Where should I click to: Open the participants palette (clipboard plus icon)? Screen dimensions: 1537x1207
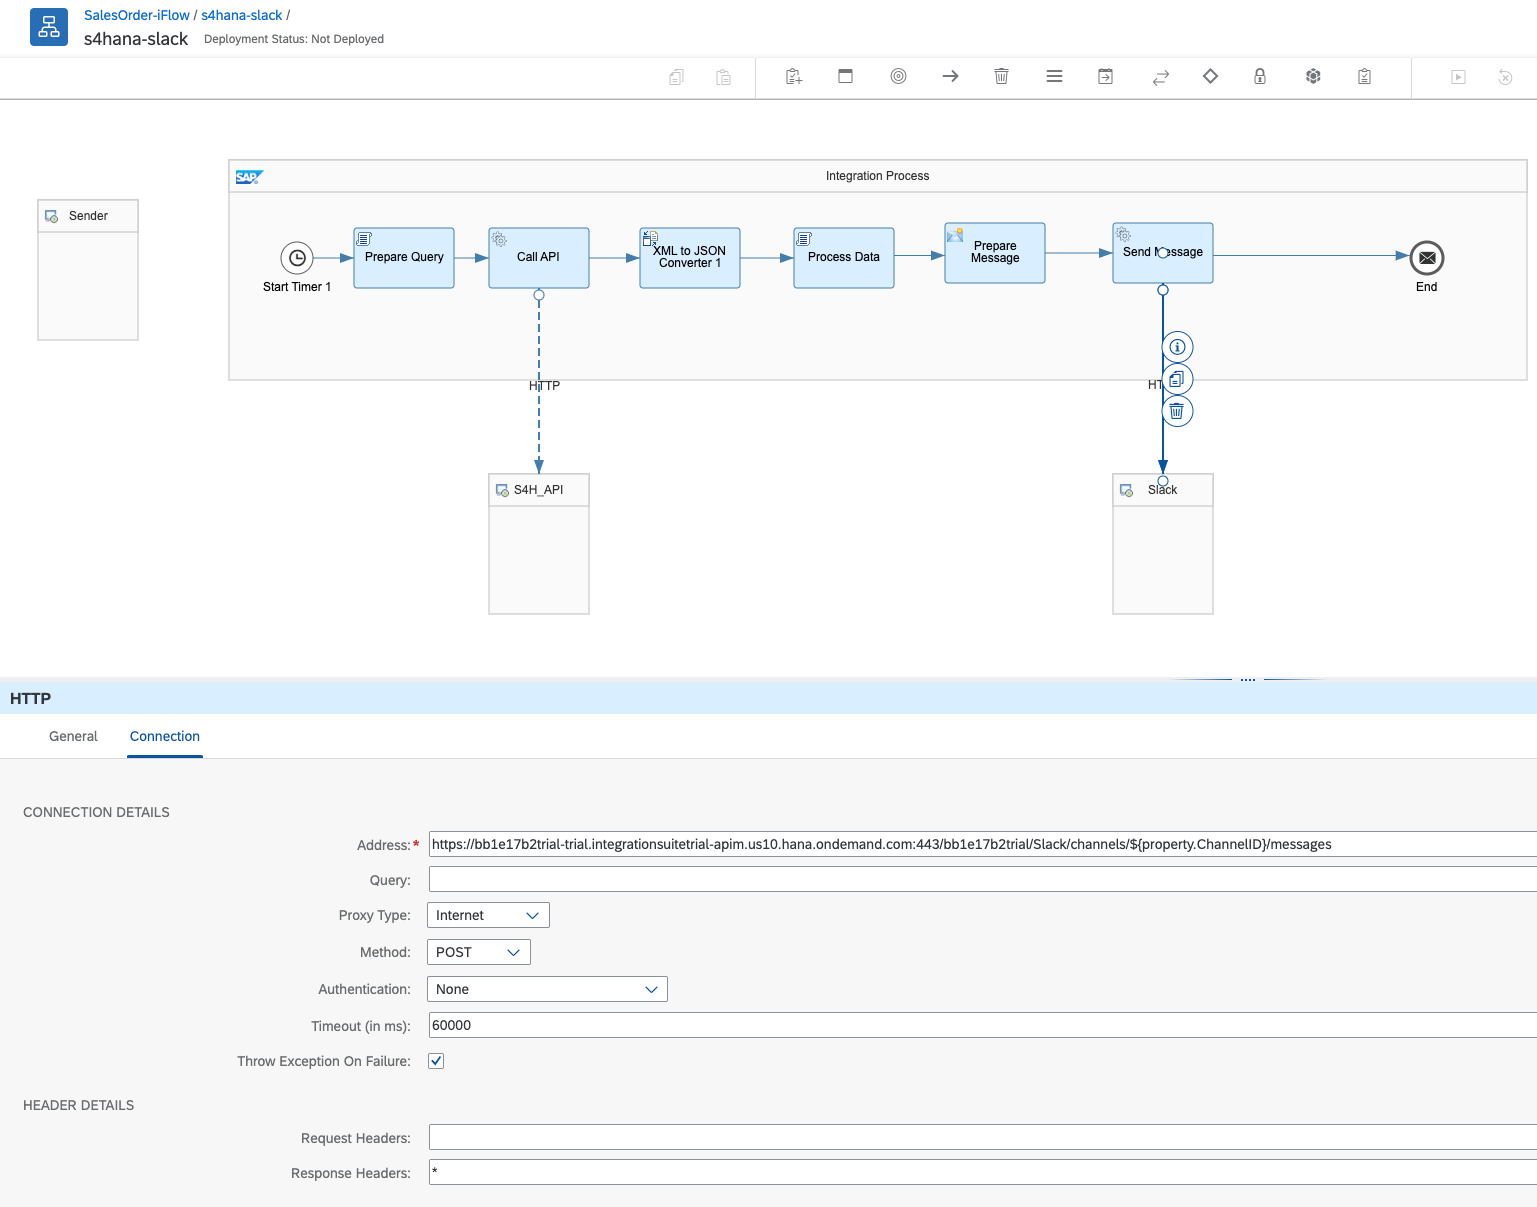[x=794, y=76]
